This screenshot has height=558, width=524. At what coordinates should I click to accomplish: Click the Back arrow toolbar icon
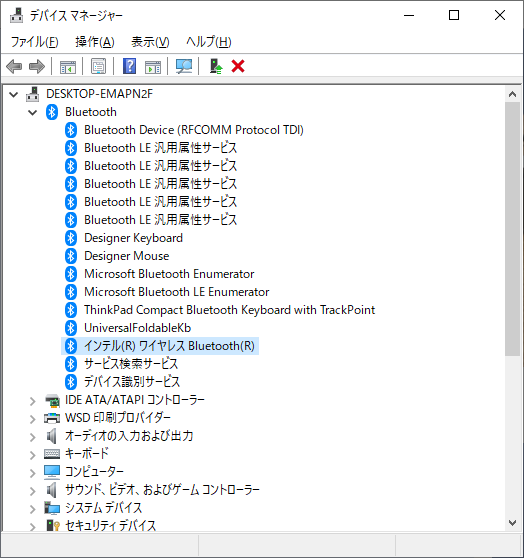tap(14, 67)
